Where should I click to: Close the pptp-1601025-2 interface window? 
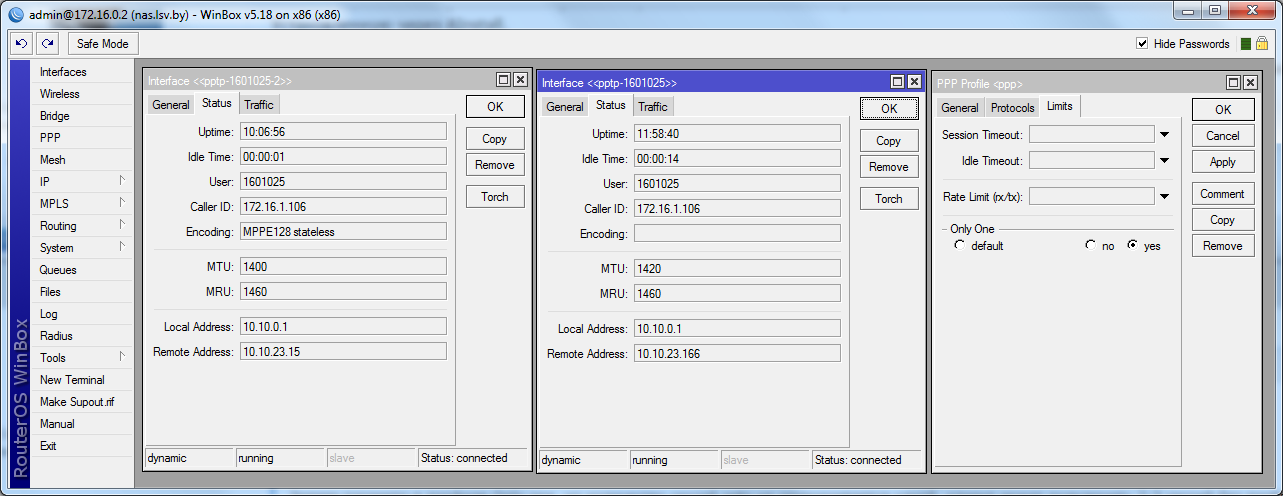pos(519,80)
